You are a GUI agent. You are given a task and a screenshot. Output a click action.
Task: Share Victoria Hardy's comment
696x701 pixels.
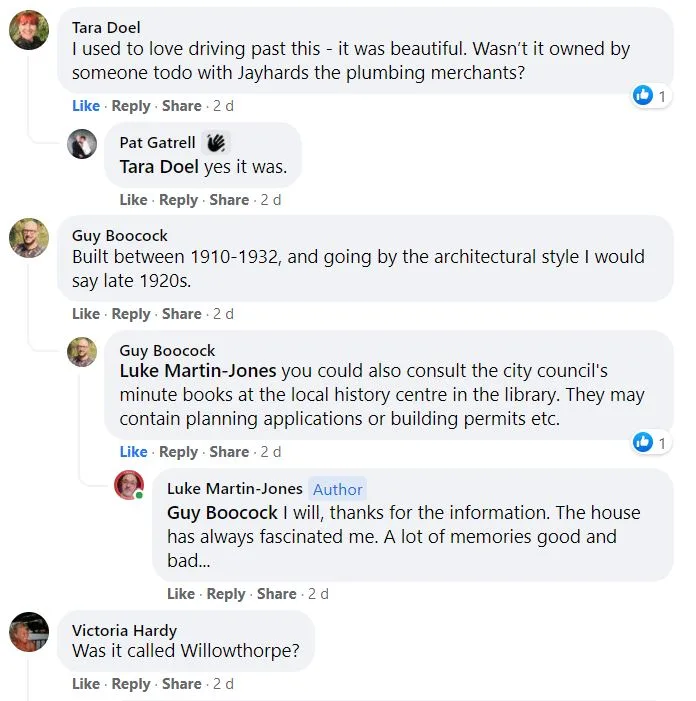pos(181,684)
